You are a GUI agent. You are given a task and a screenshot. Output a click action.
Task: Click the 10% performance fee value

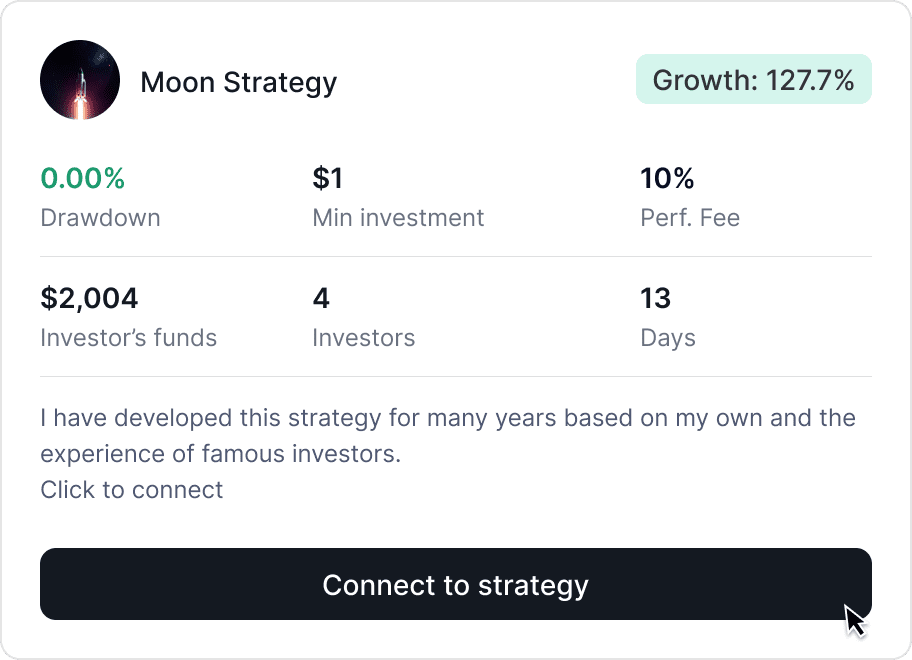point(667,179)
